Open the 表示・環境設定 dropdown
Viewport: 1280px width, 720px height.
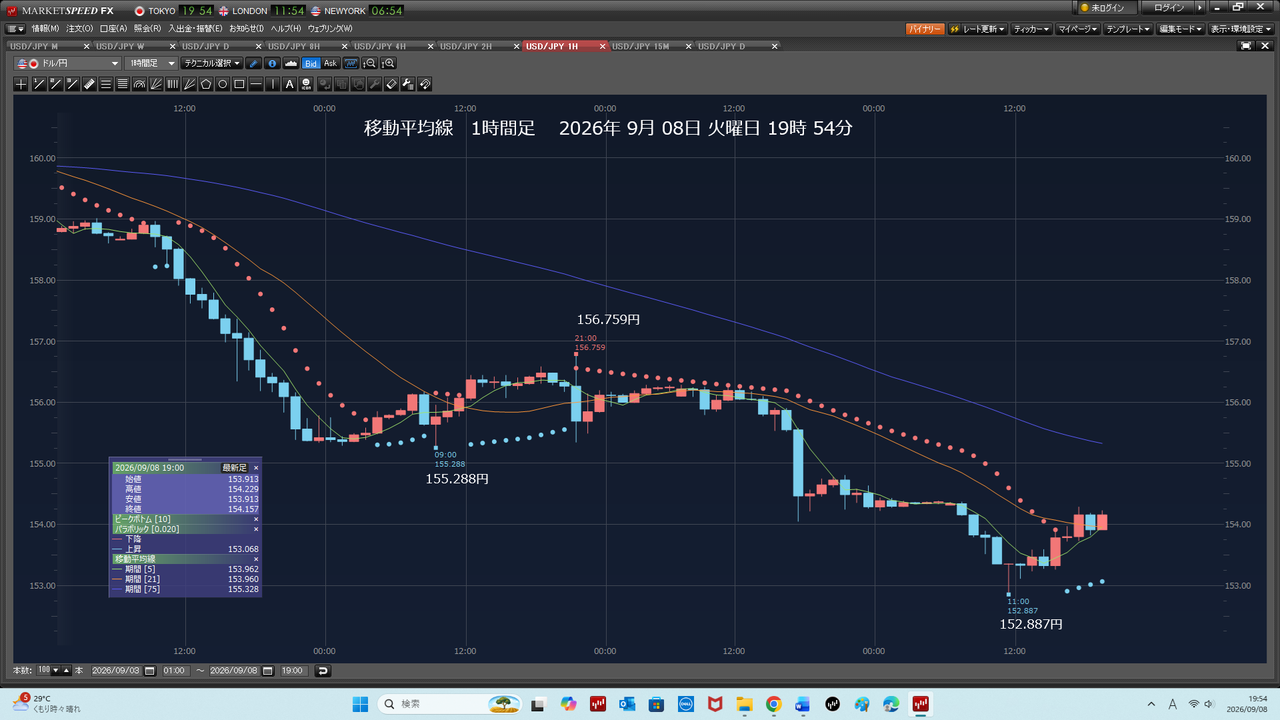1243,29
